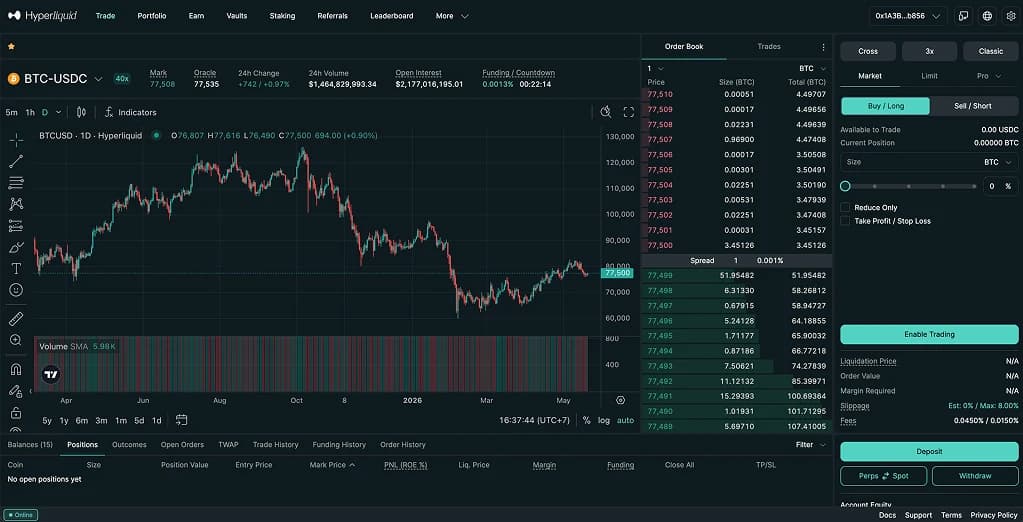Lock all drawing tools

pyautogui.click(x=16, y=413)
